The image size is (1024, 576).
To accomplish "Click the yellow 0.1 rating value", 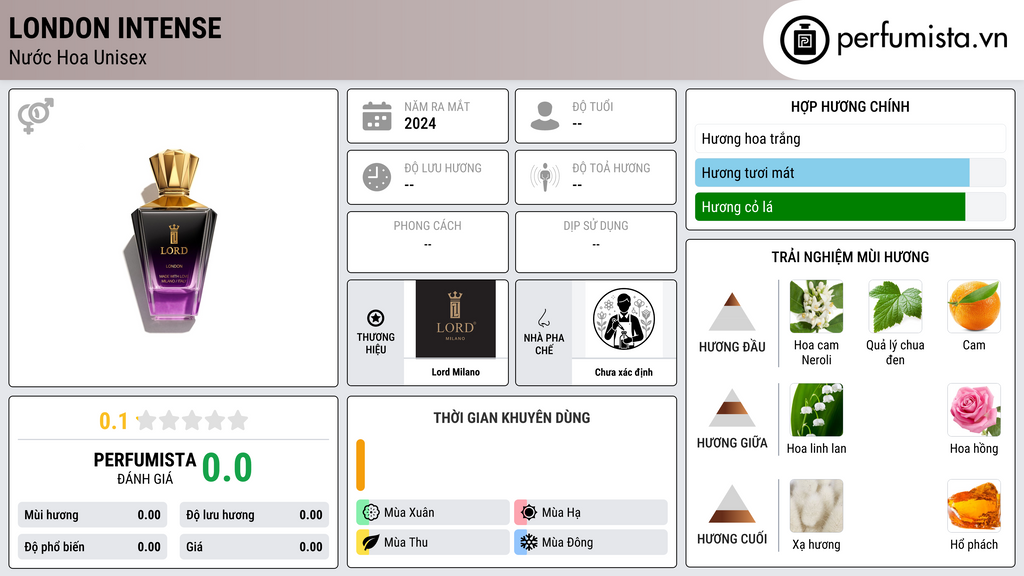I will (114, 421).
